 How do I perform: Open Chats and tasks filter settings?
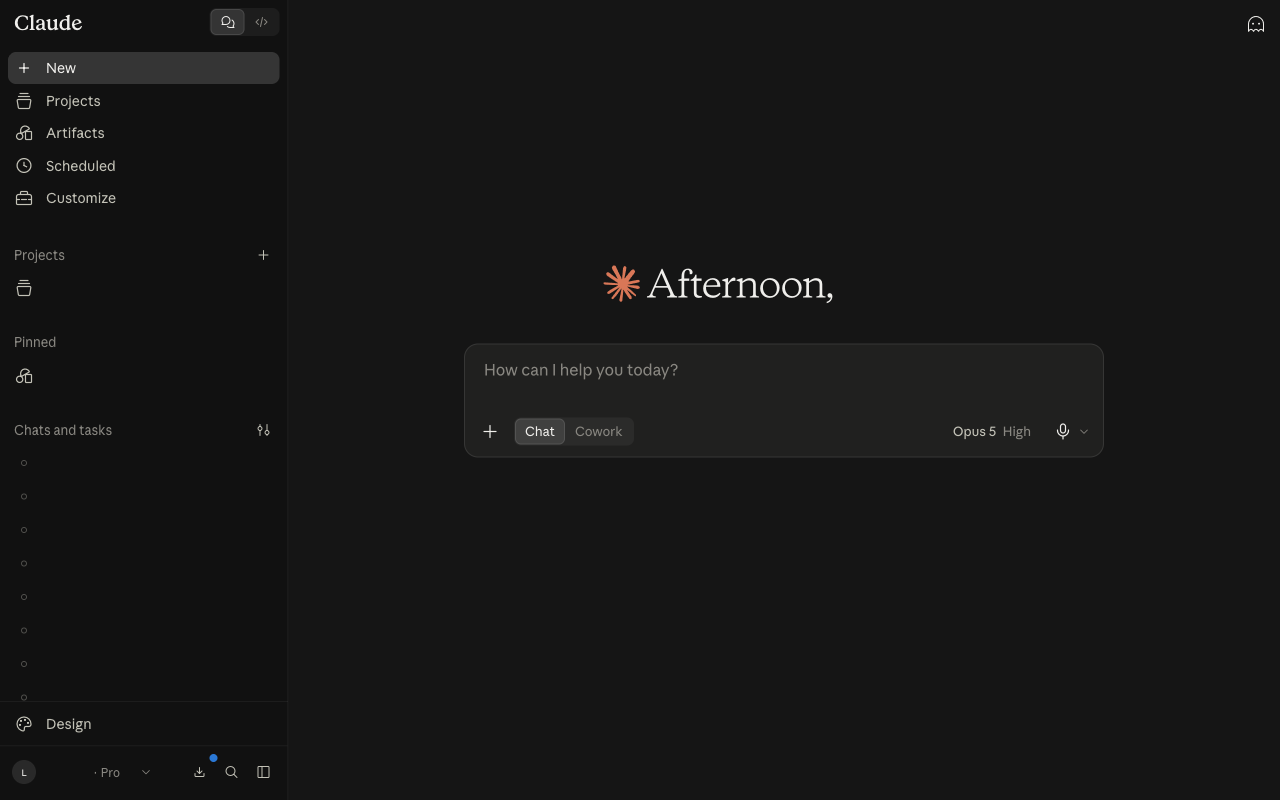click(x=263, y=430)
